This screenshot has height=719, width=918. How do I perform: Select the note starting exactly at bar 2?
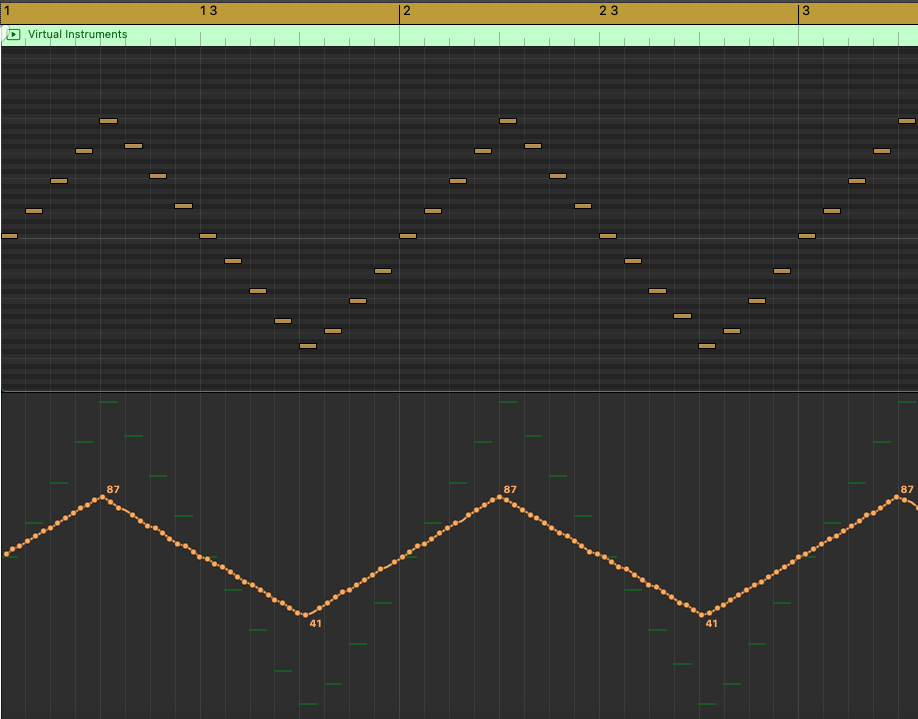pyautogui.click(x=408, y=236)
